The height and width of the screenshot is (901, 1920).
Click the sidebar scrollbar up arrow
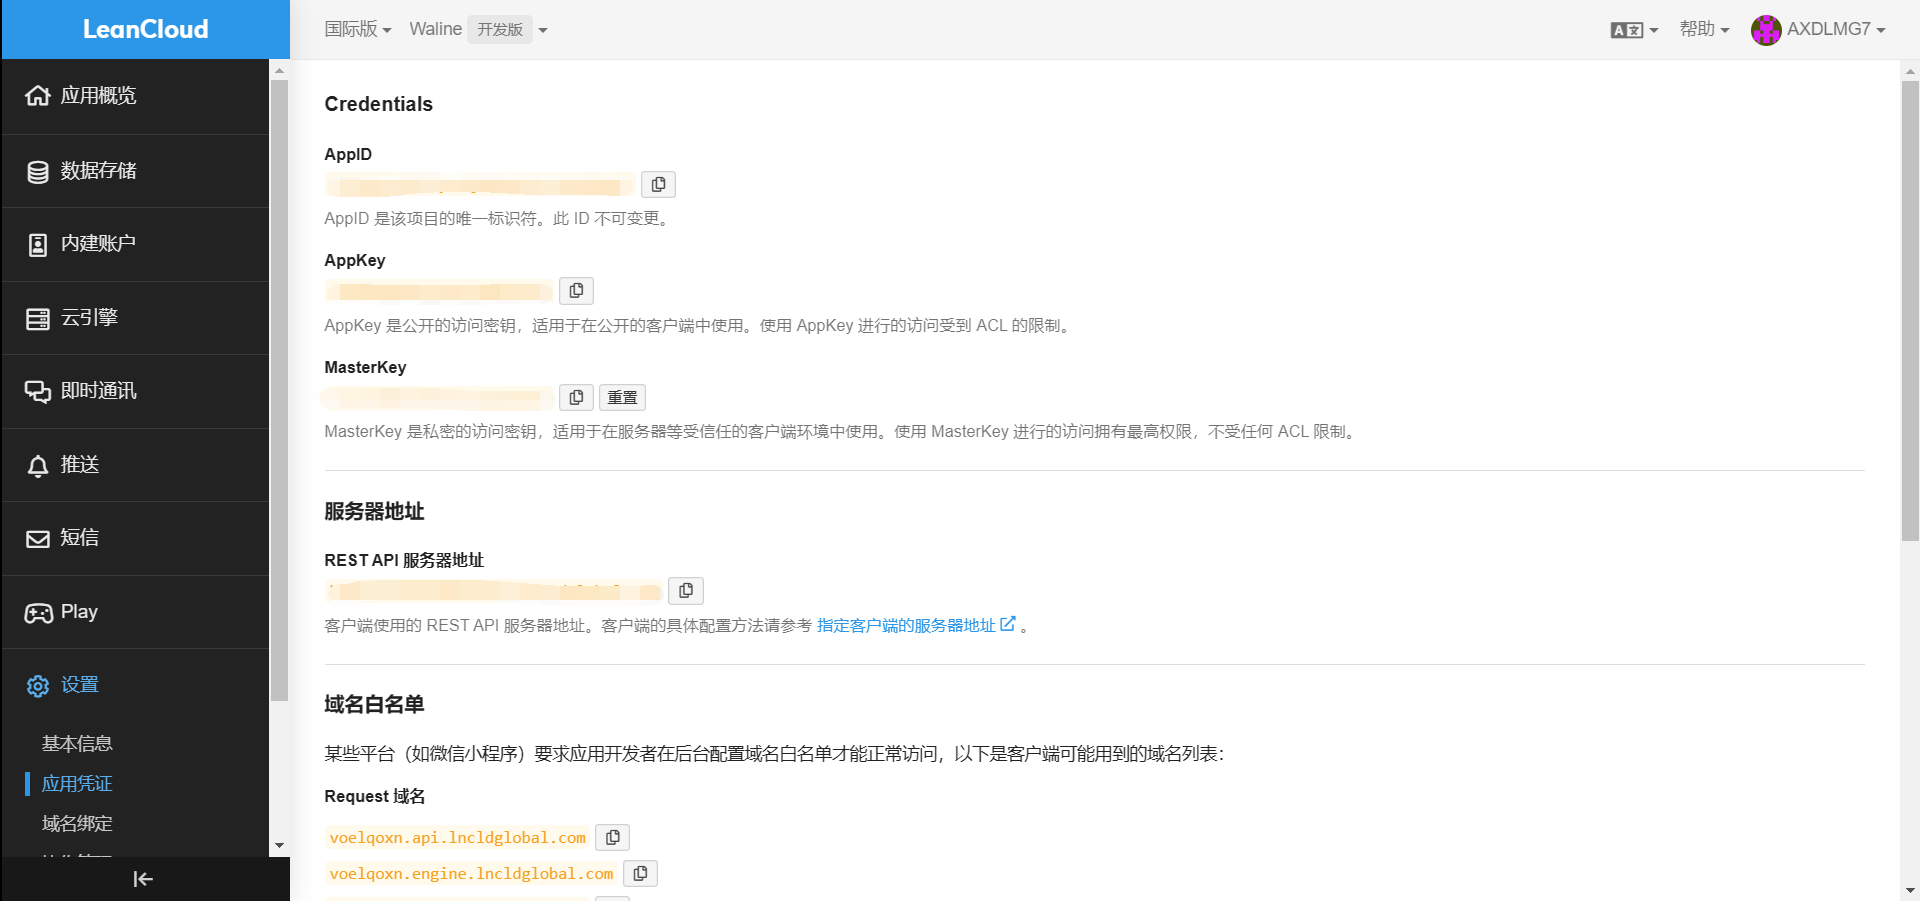[279, 70]
